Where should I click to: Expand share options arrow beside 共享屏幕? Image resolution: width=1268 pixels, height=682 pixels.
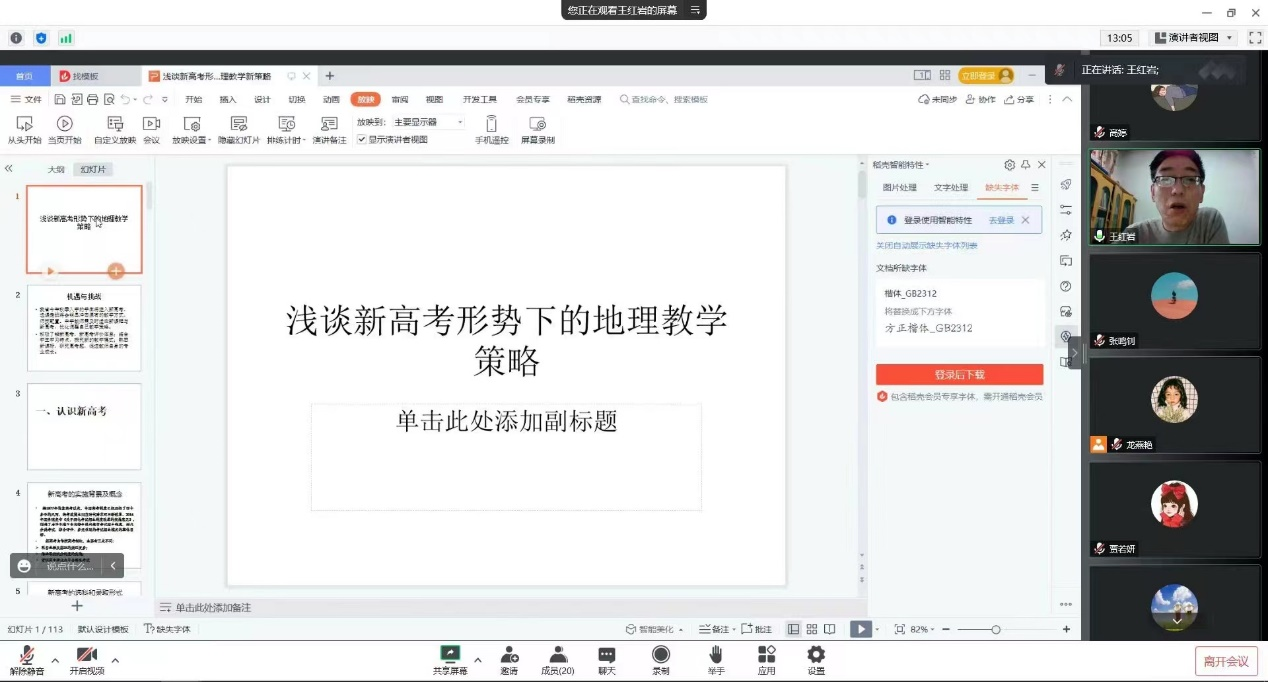point(477,660)
